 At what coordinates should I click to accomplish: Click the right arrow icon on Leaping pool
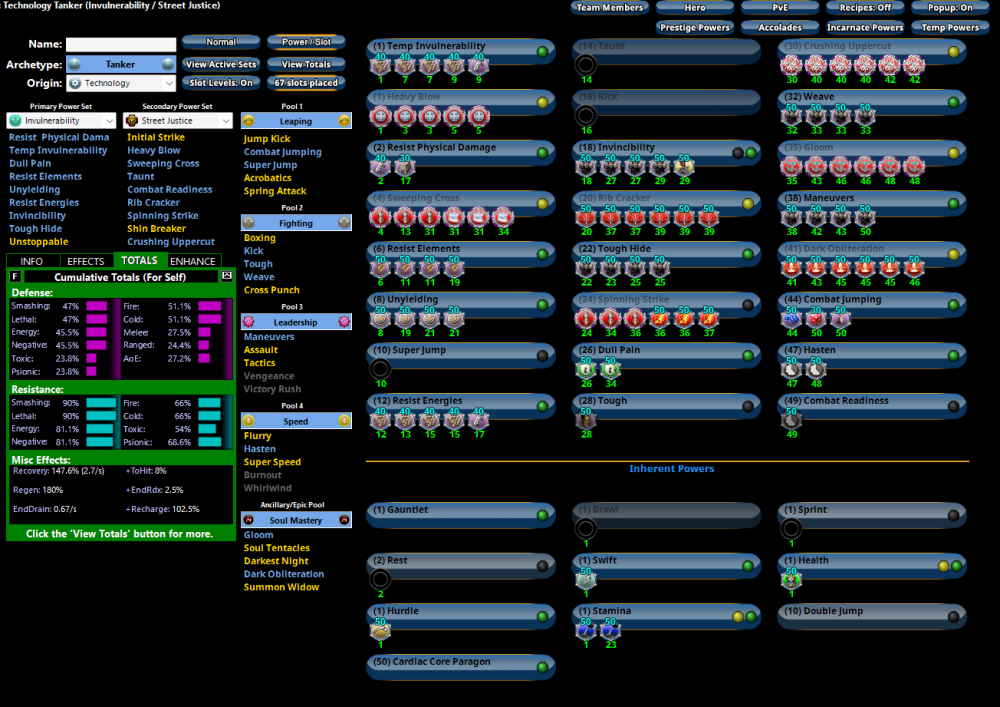344,121
